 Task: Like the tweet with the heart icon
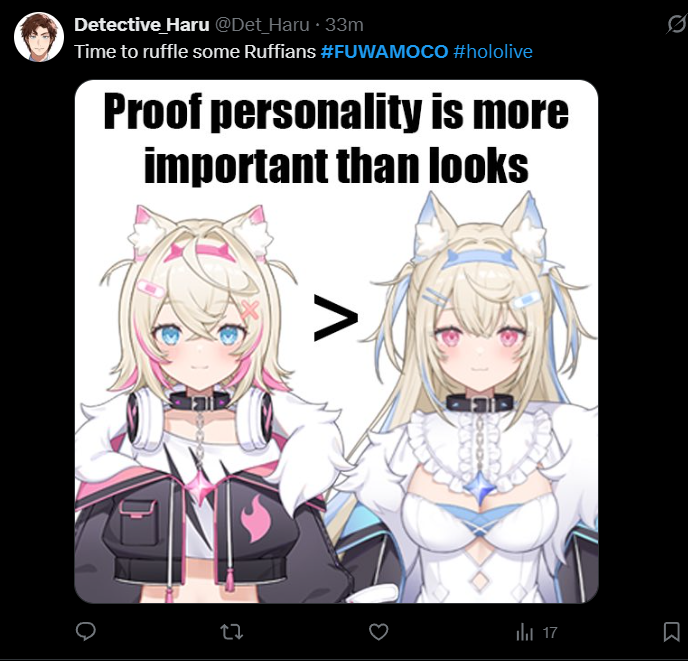pos(378,632)
